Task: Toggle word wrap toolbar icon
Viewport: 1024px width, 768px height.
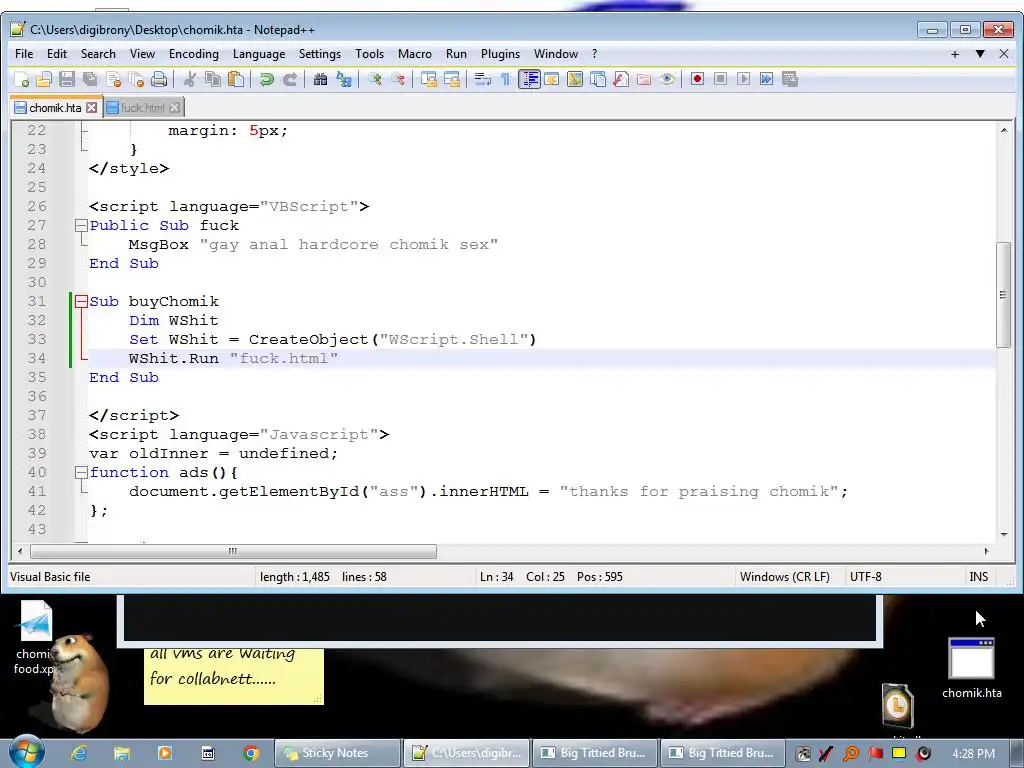Action: pos(483,80)
